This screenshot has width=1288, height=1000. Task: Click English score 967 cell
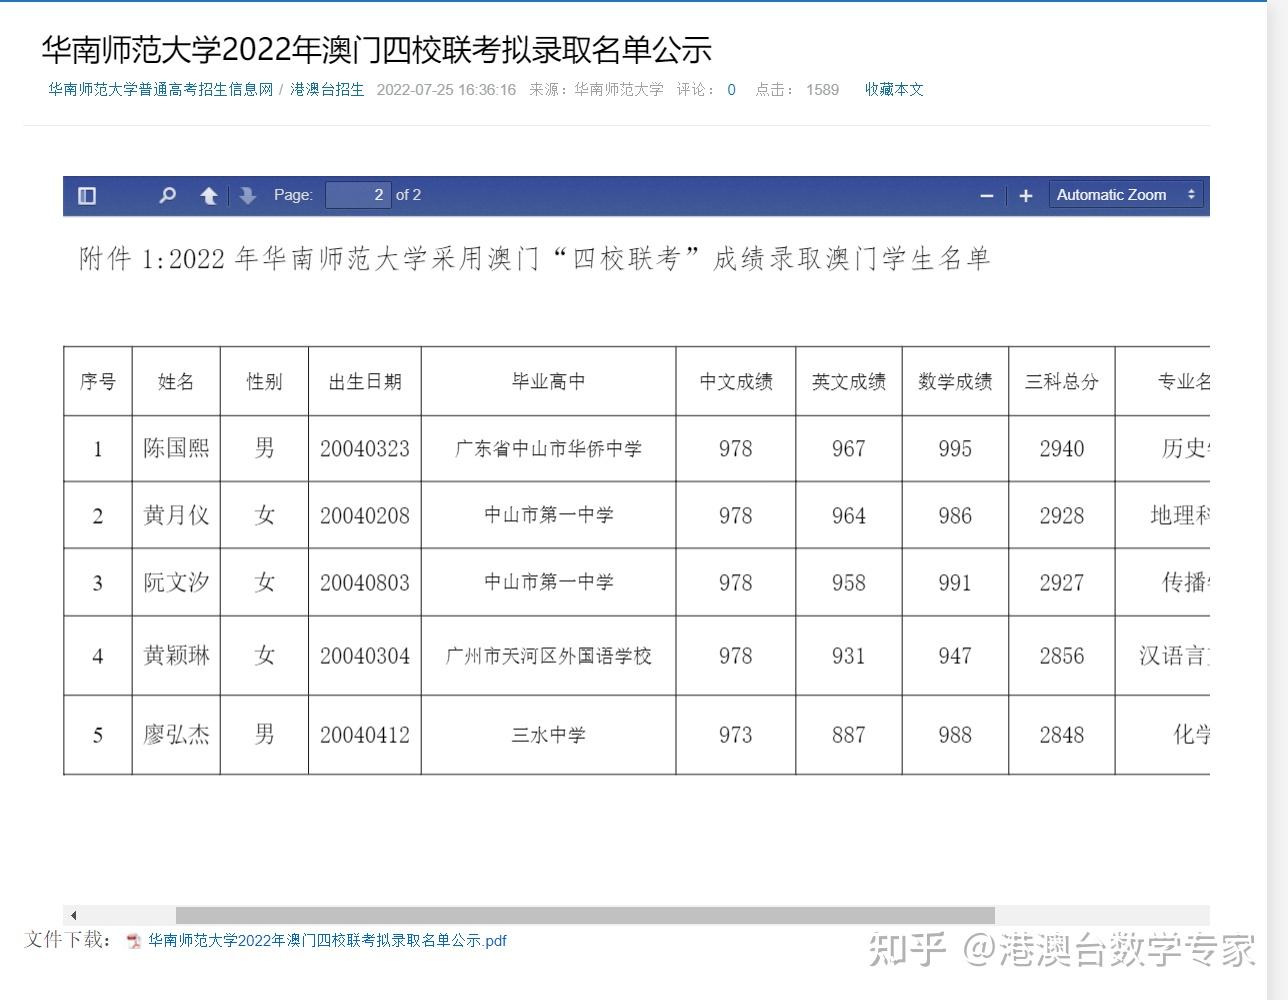click(849, 449)
